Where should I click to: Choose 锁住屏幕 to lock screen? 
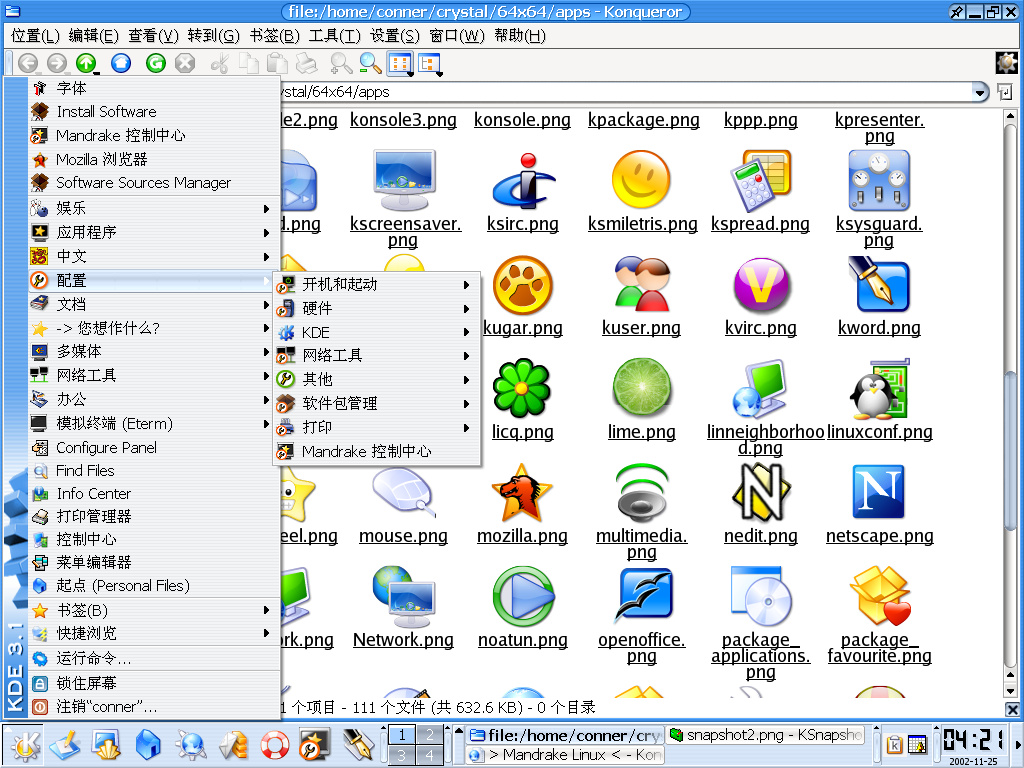tap(154, 684)
